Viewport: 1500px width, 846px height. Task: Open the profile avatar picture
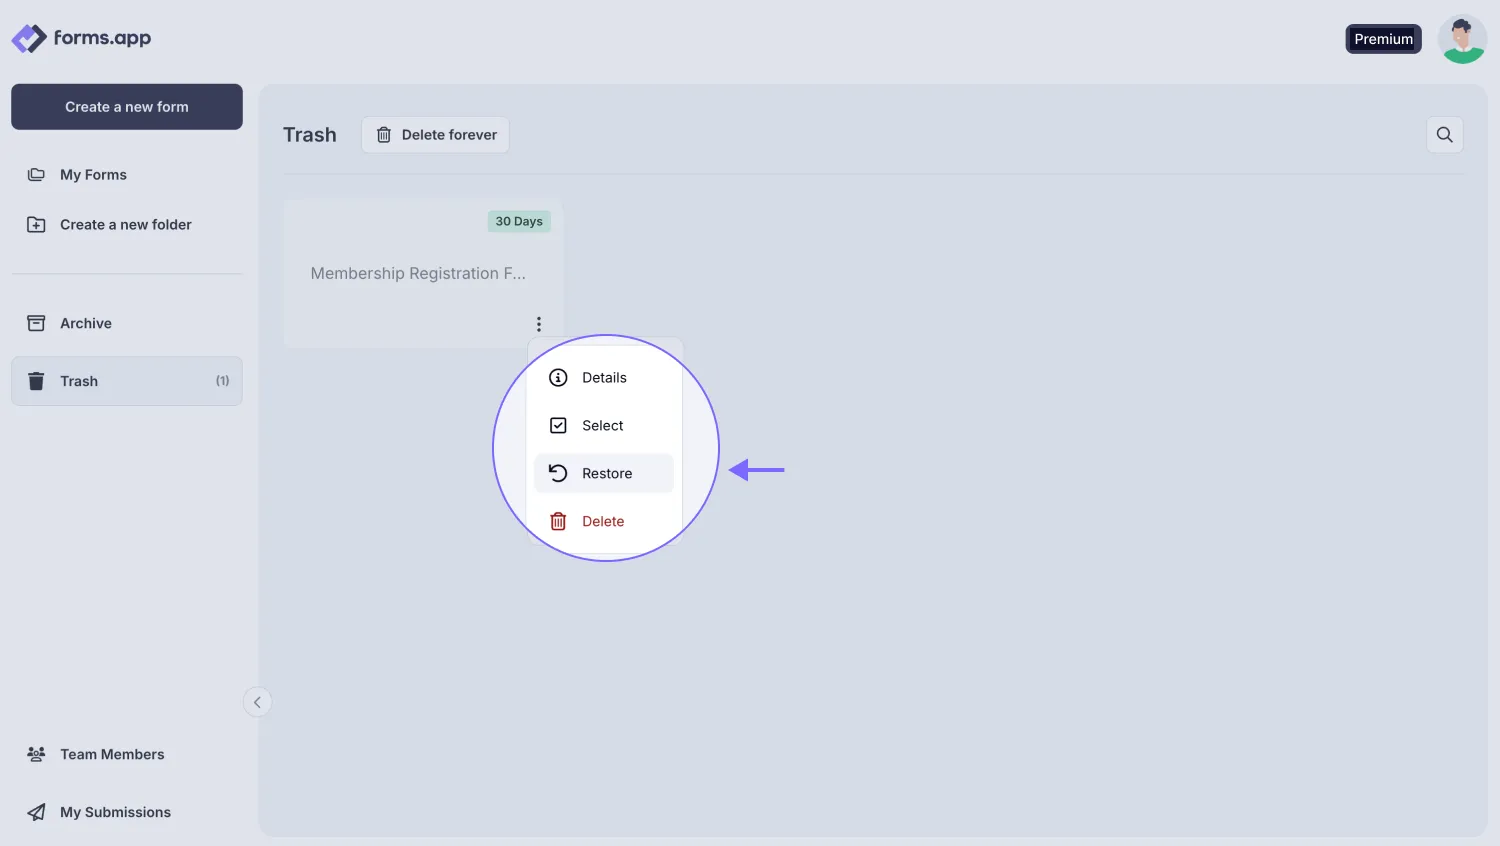tap(1462, 38)
